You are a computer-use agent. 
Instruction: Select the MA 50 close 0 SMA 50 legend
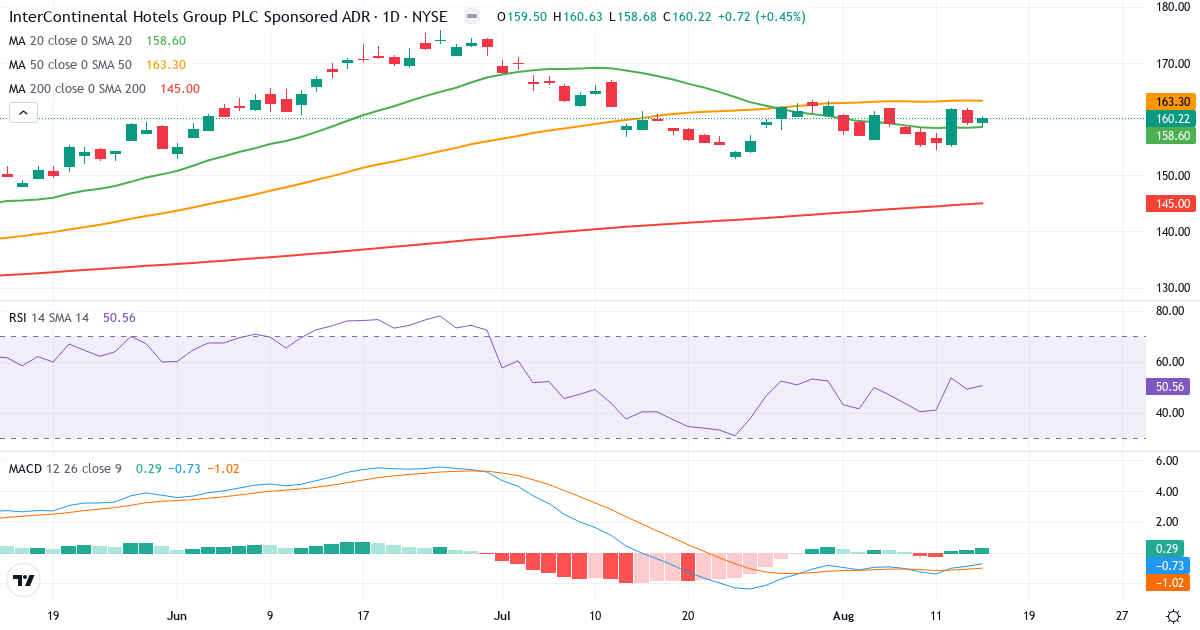click(x=69, y=65)
